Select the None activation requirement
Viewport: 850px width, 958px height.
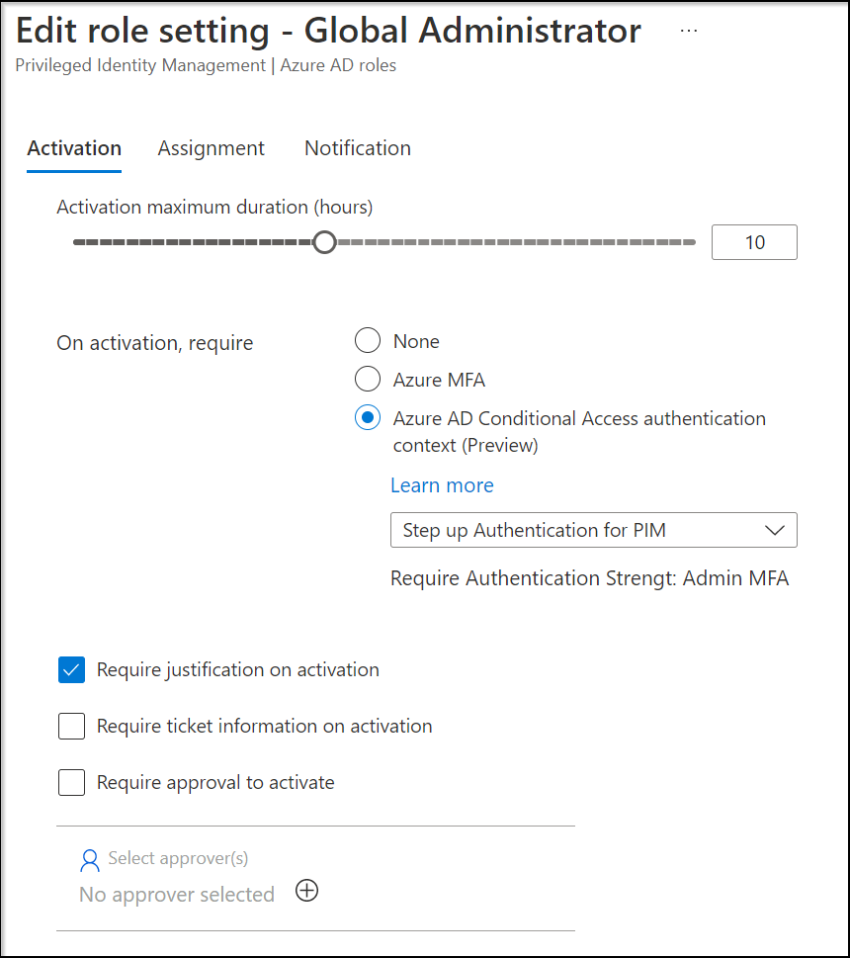pos(368,341)
